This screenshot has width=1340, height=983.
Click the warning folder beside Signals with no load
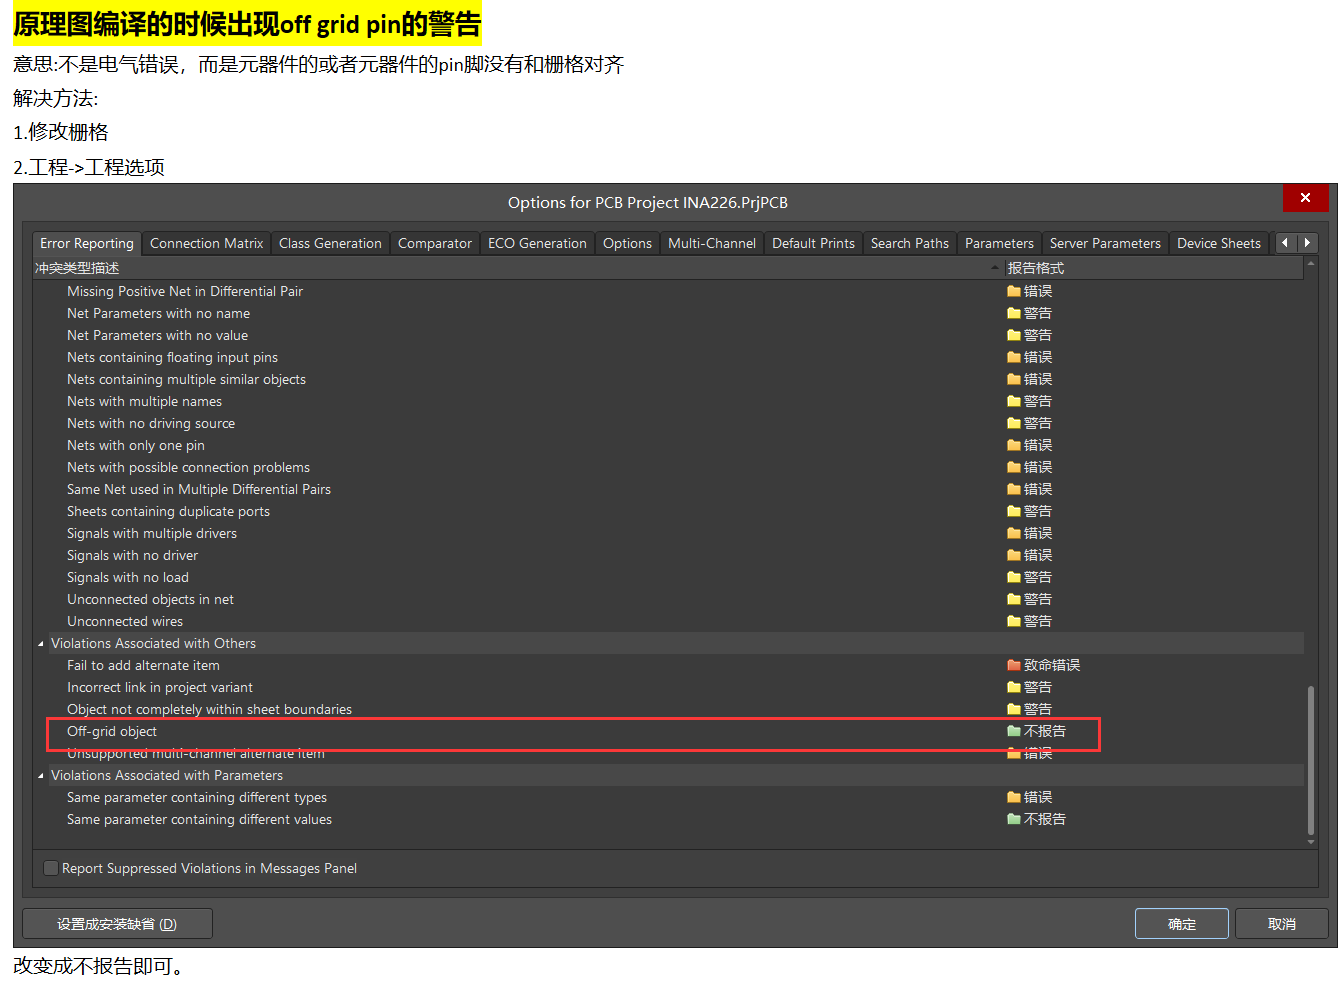click(1014, 577)
